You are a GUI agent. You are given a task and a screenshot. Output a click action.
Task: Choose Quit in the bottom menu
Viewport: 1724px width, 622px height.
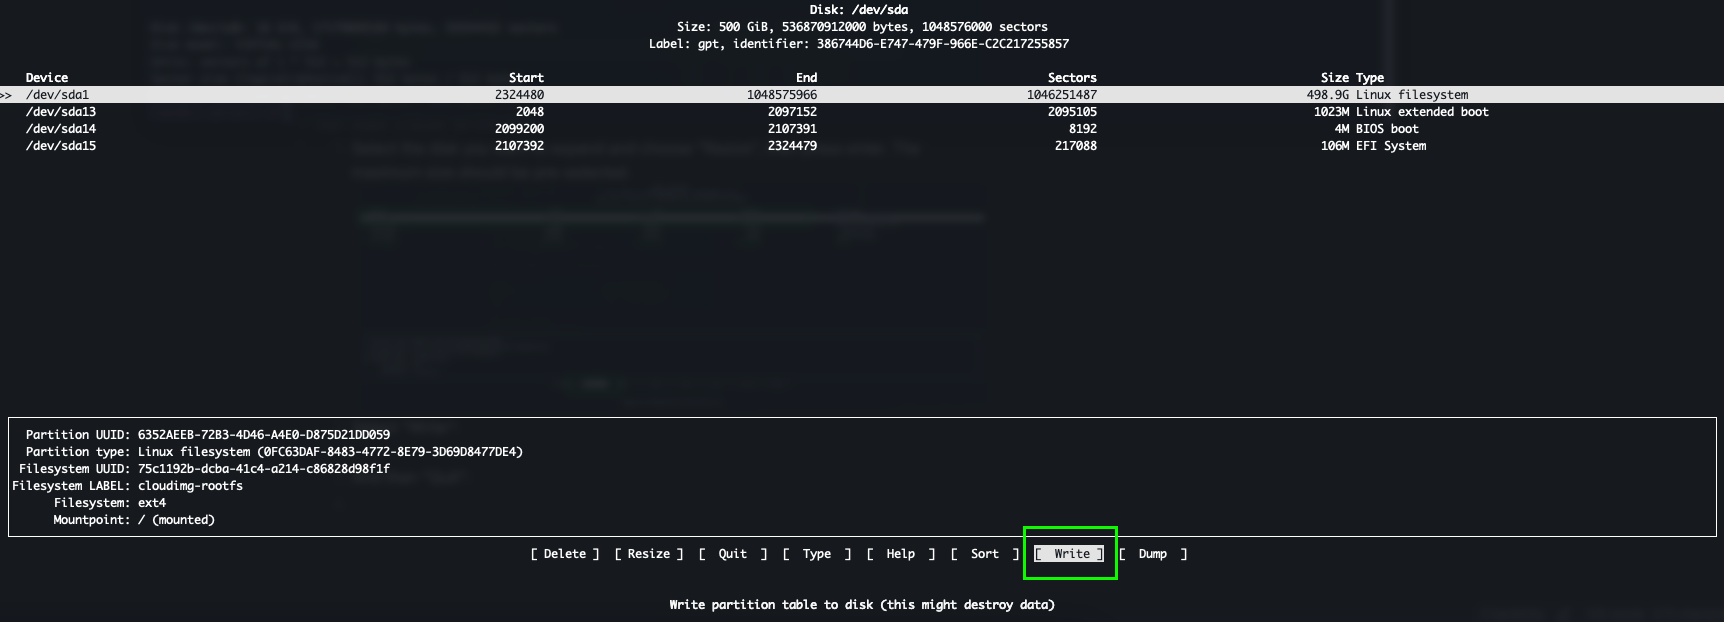(x=733, y=554)
